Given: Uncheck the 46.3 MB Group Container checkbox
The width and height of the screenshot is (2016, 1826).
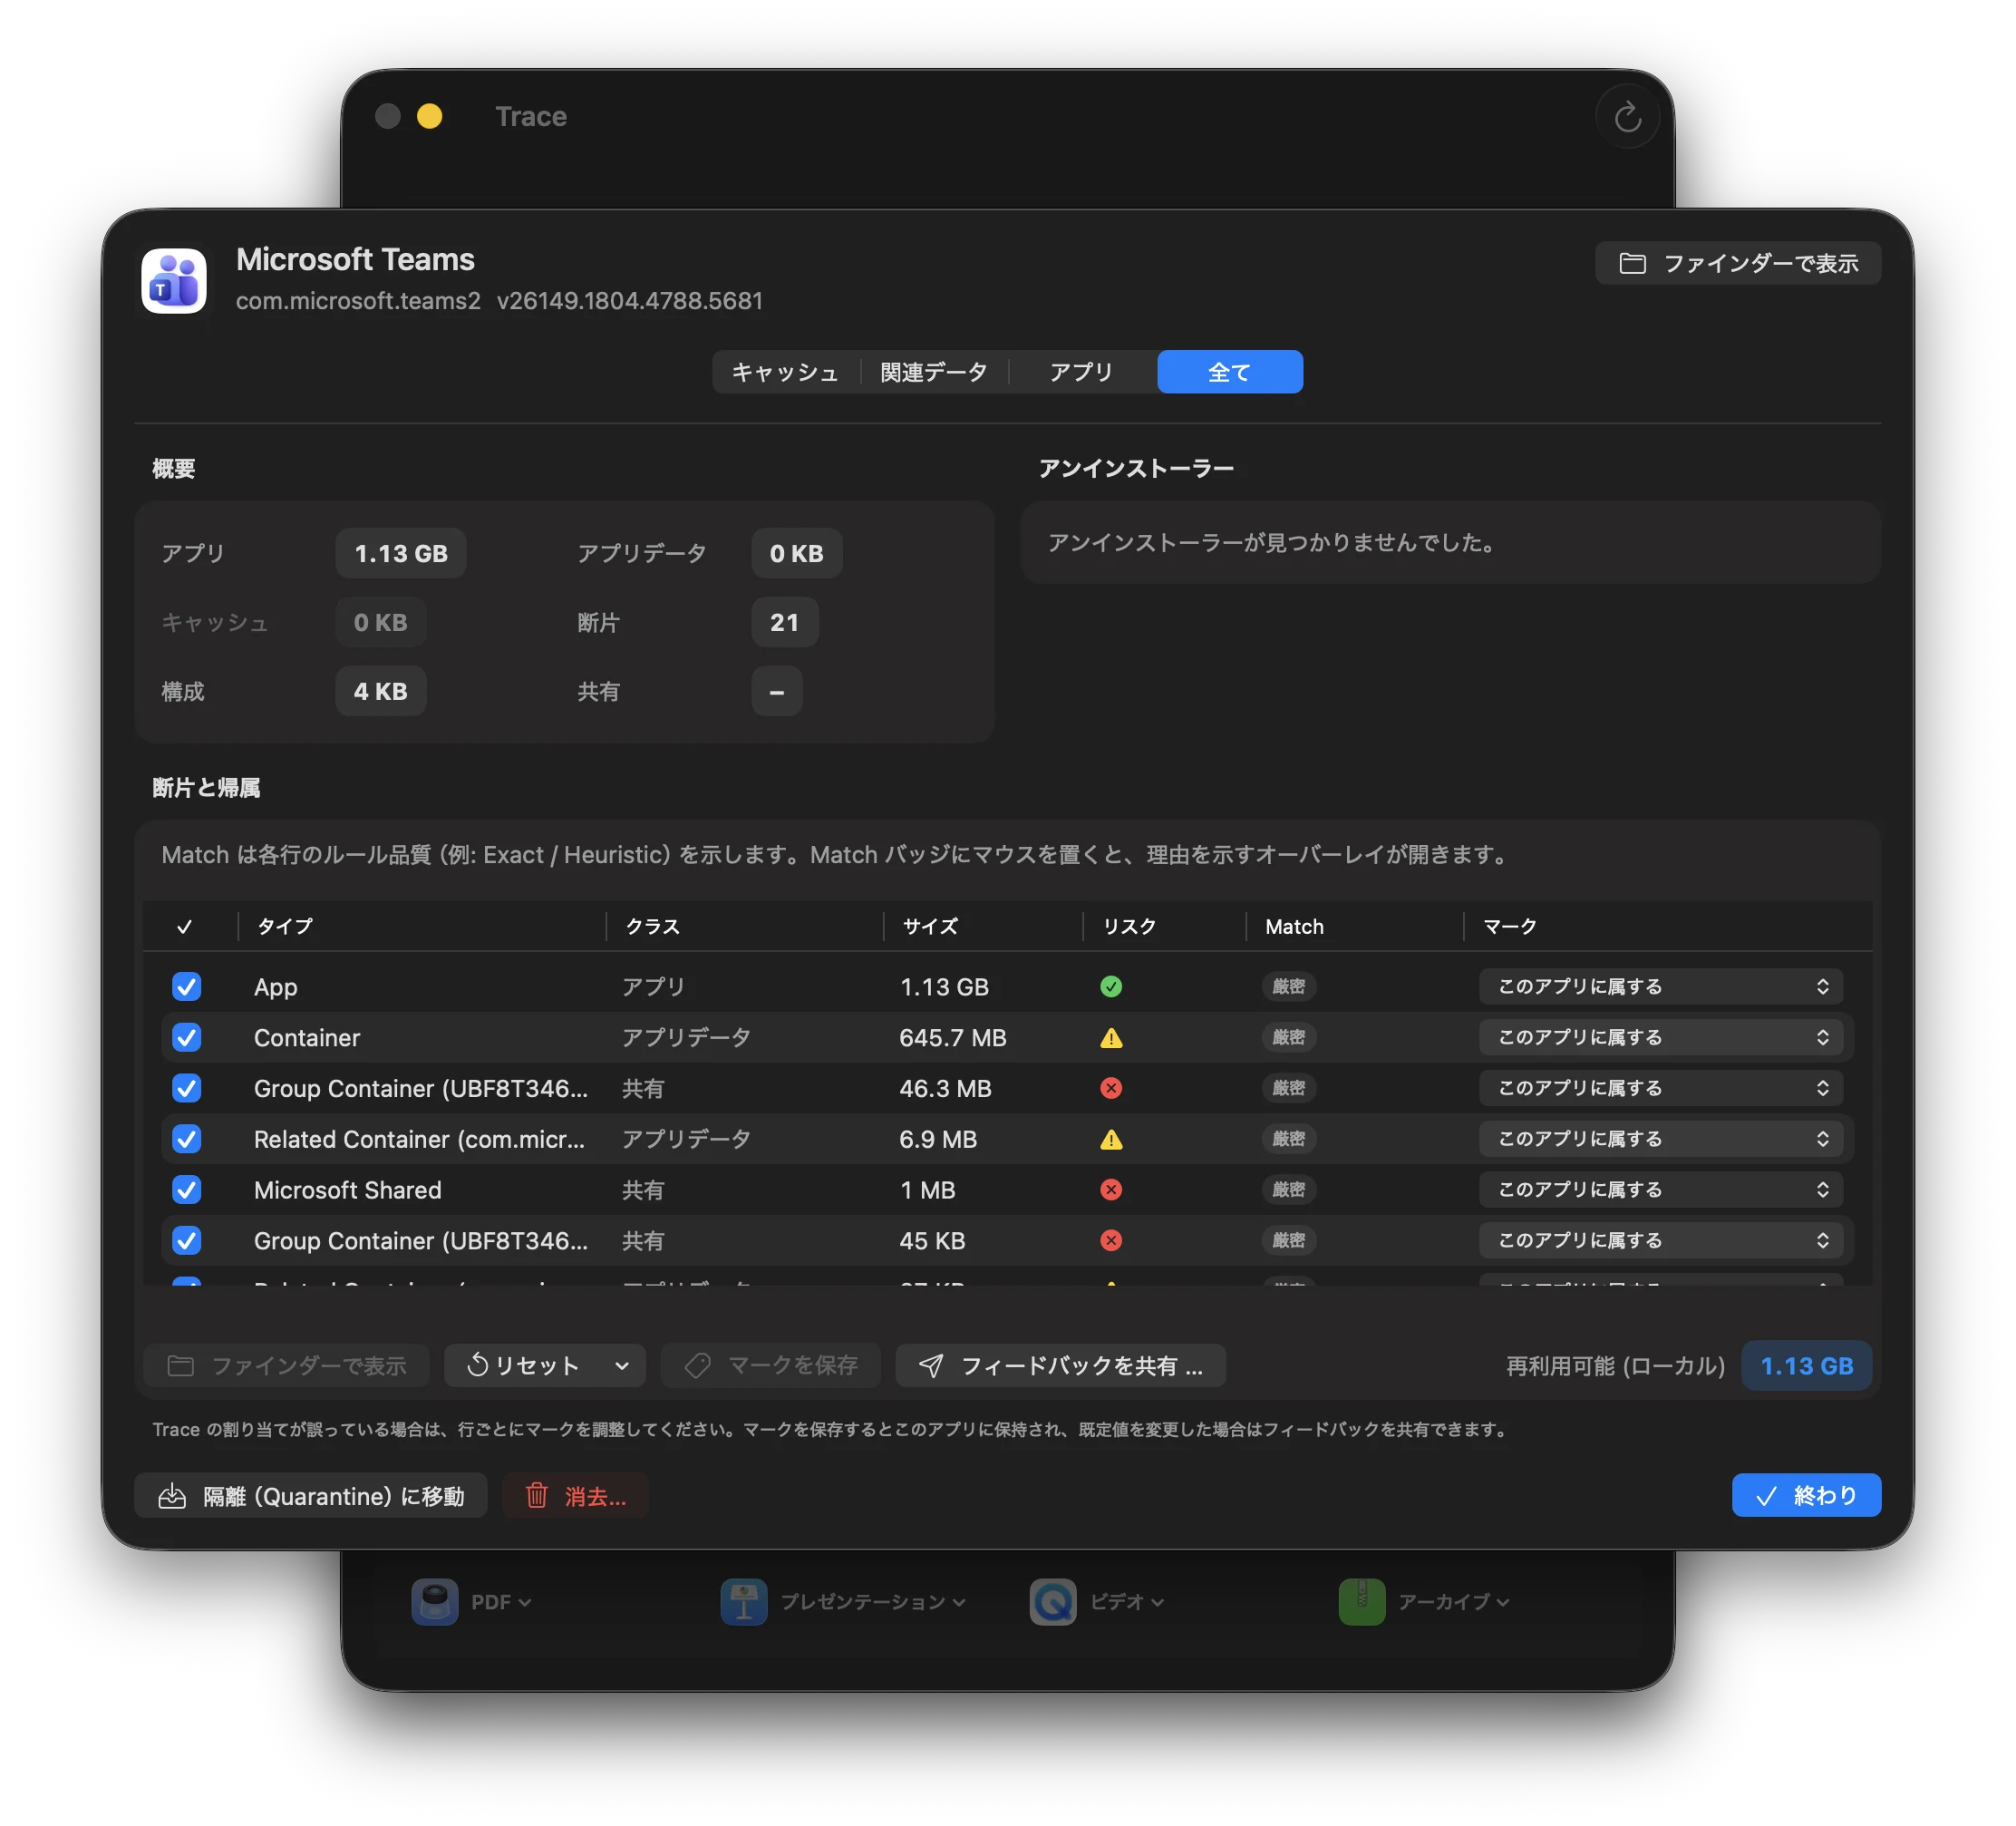Looking at the screenshot, I should coord(187,1088).
